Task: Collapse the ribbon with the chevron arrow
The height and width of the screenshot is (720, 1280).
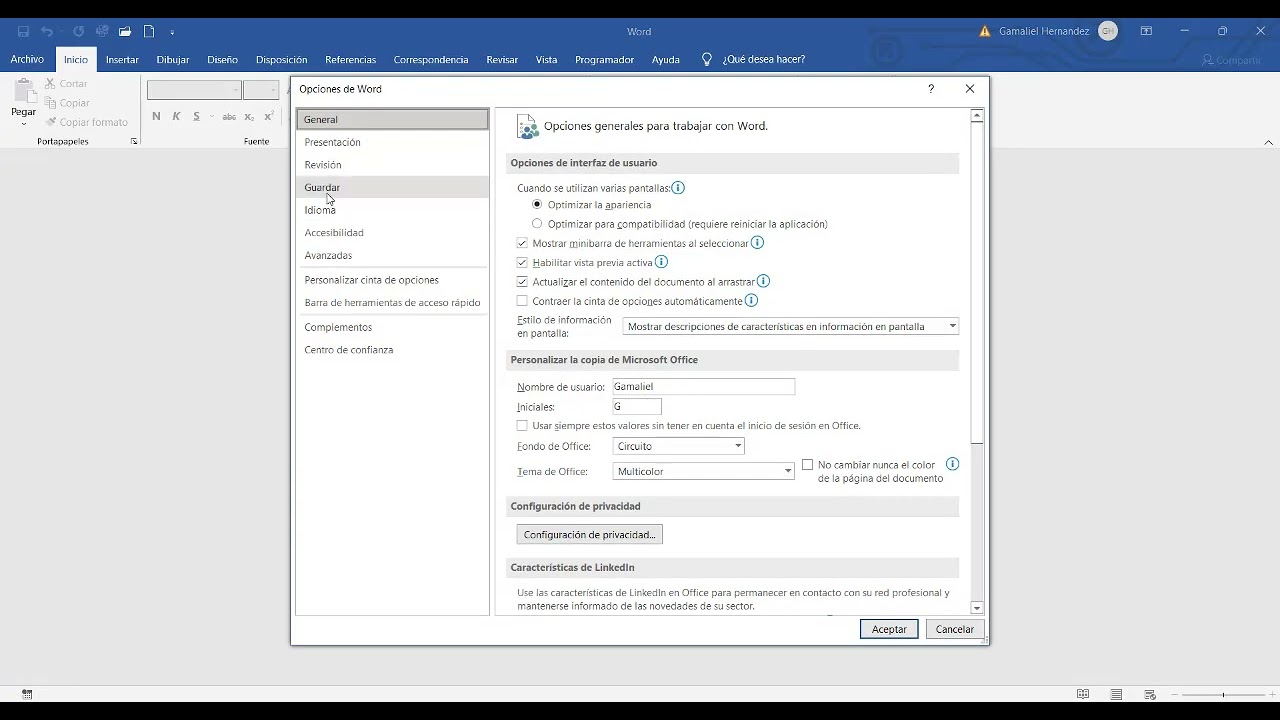Action: (1268, 143)
